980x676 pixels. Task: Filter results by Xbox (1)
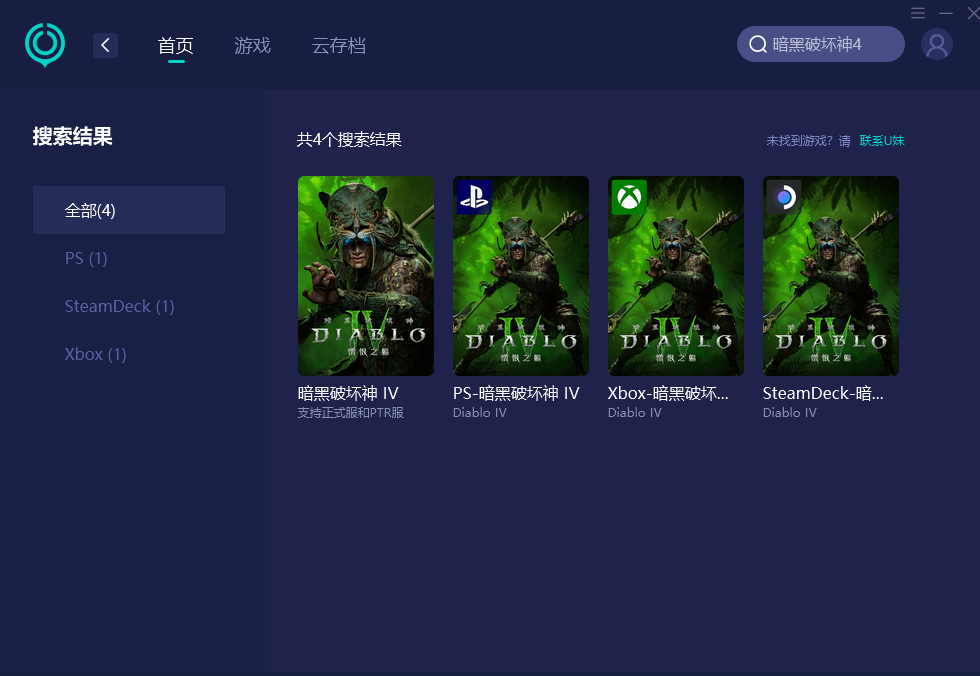(95, 354)
